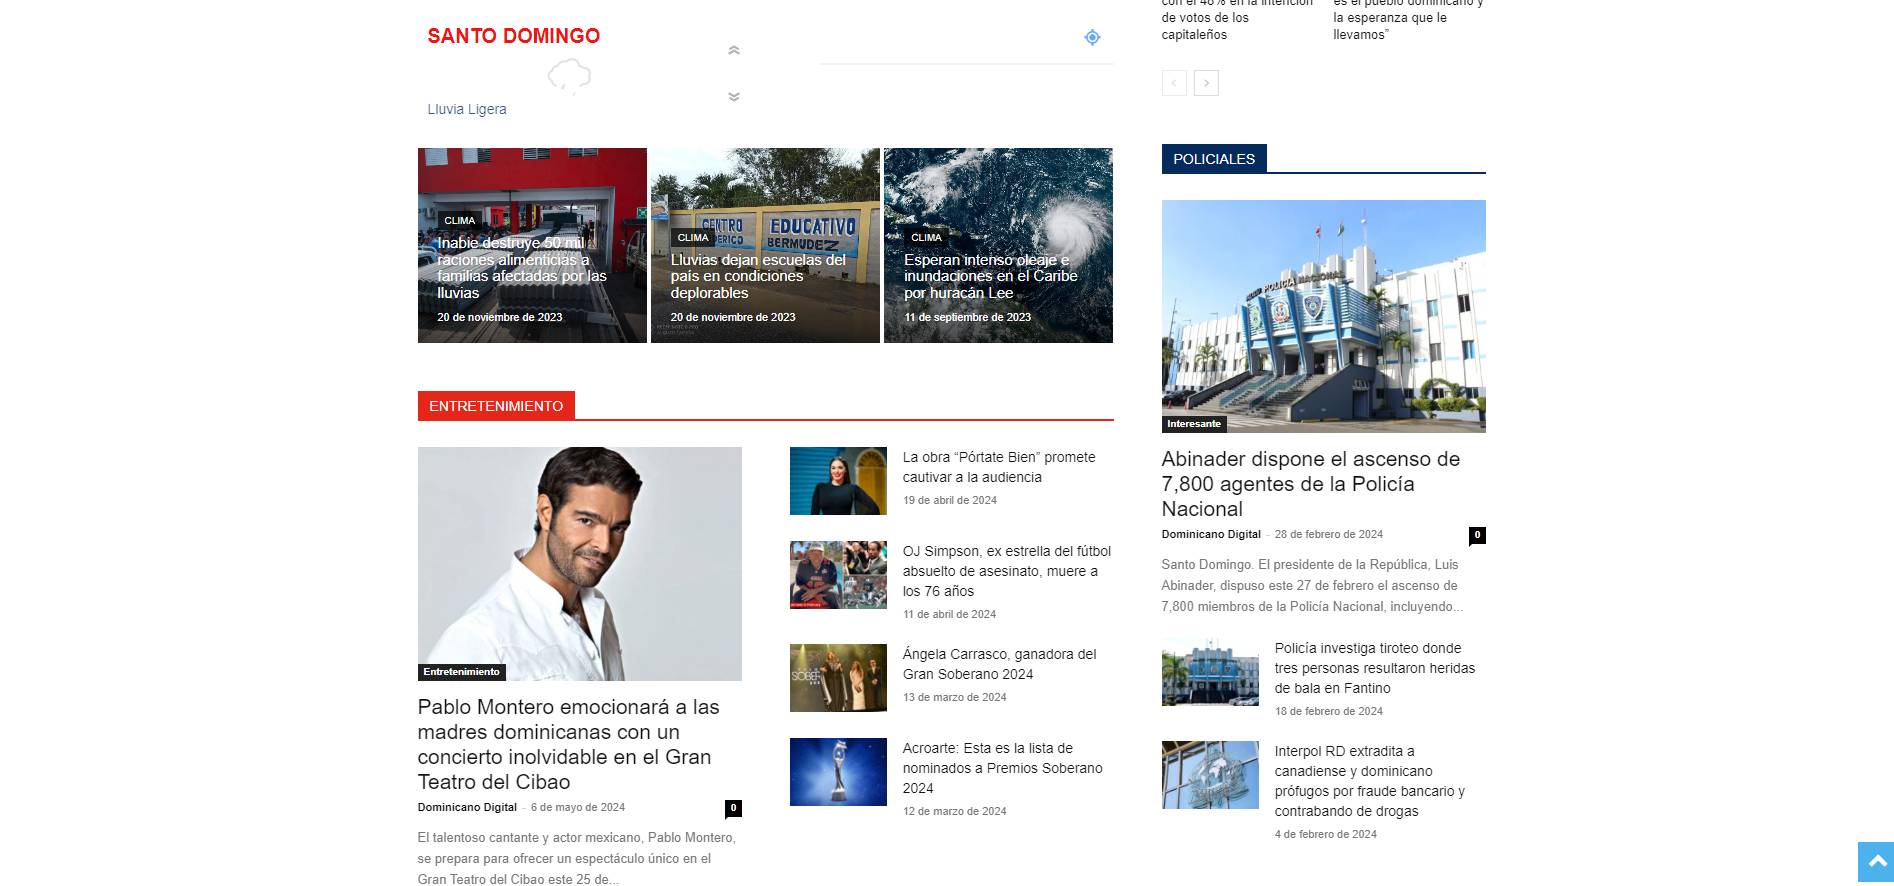Viewport: 1894px width, 886px height.
Task: Click 'la esperanza que llevamos' headline snippet
Action: pos(1408,18)
